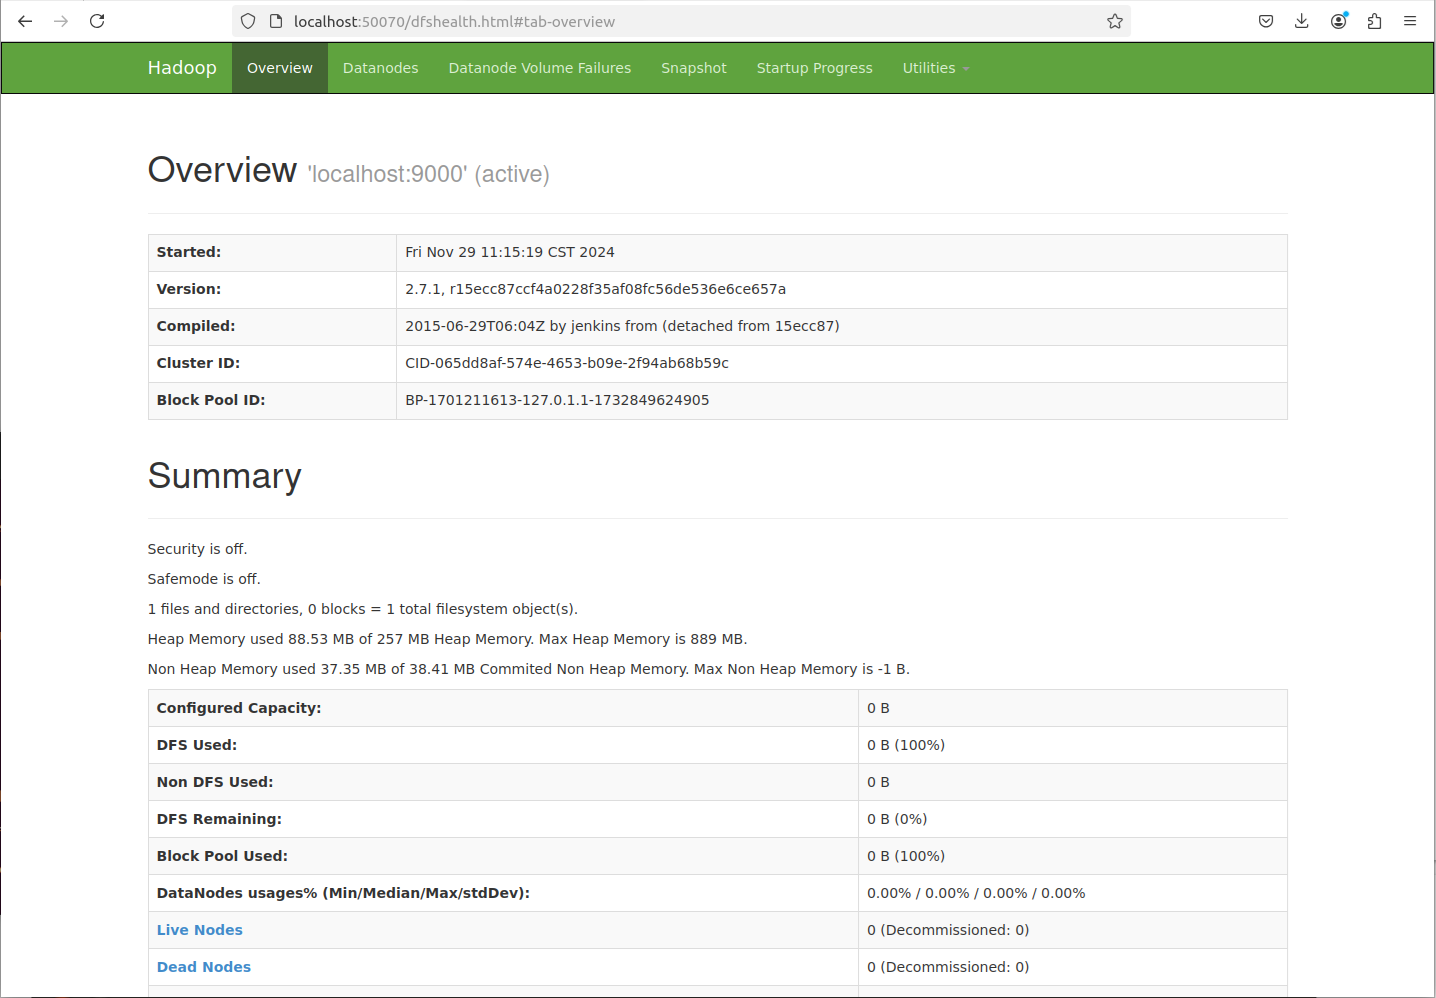Click the Dead Nodes count '0 (Decommissioned: 0)'
Viewport: 1436px width, 998px height.
coord(948,967)
